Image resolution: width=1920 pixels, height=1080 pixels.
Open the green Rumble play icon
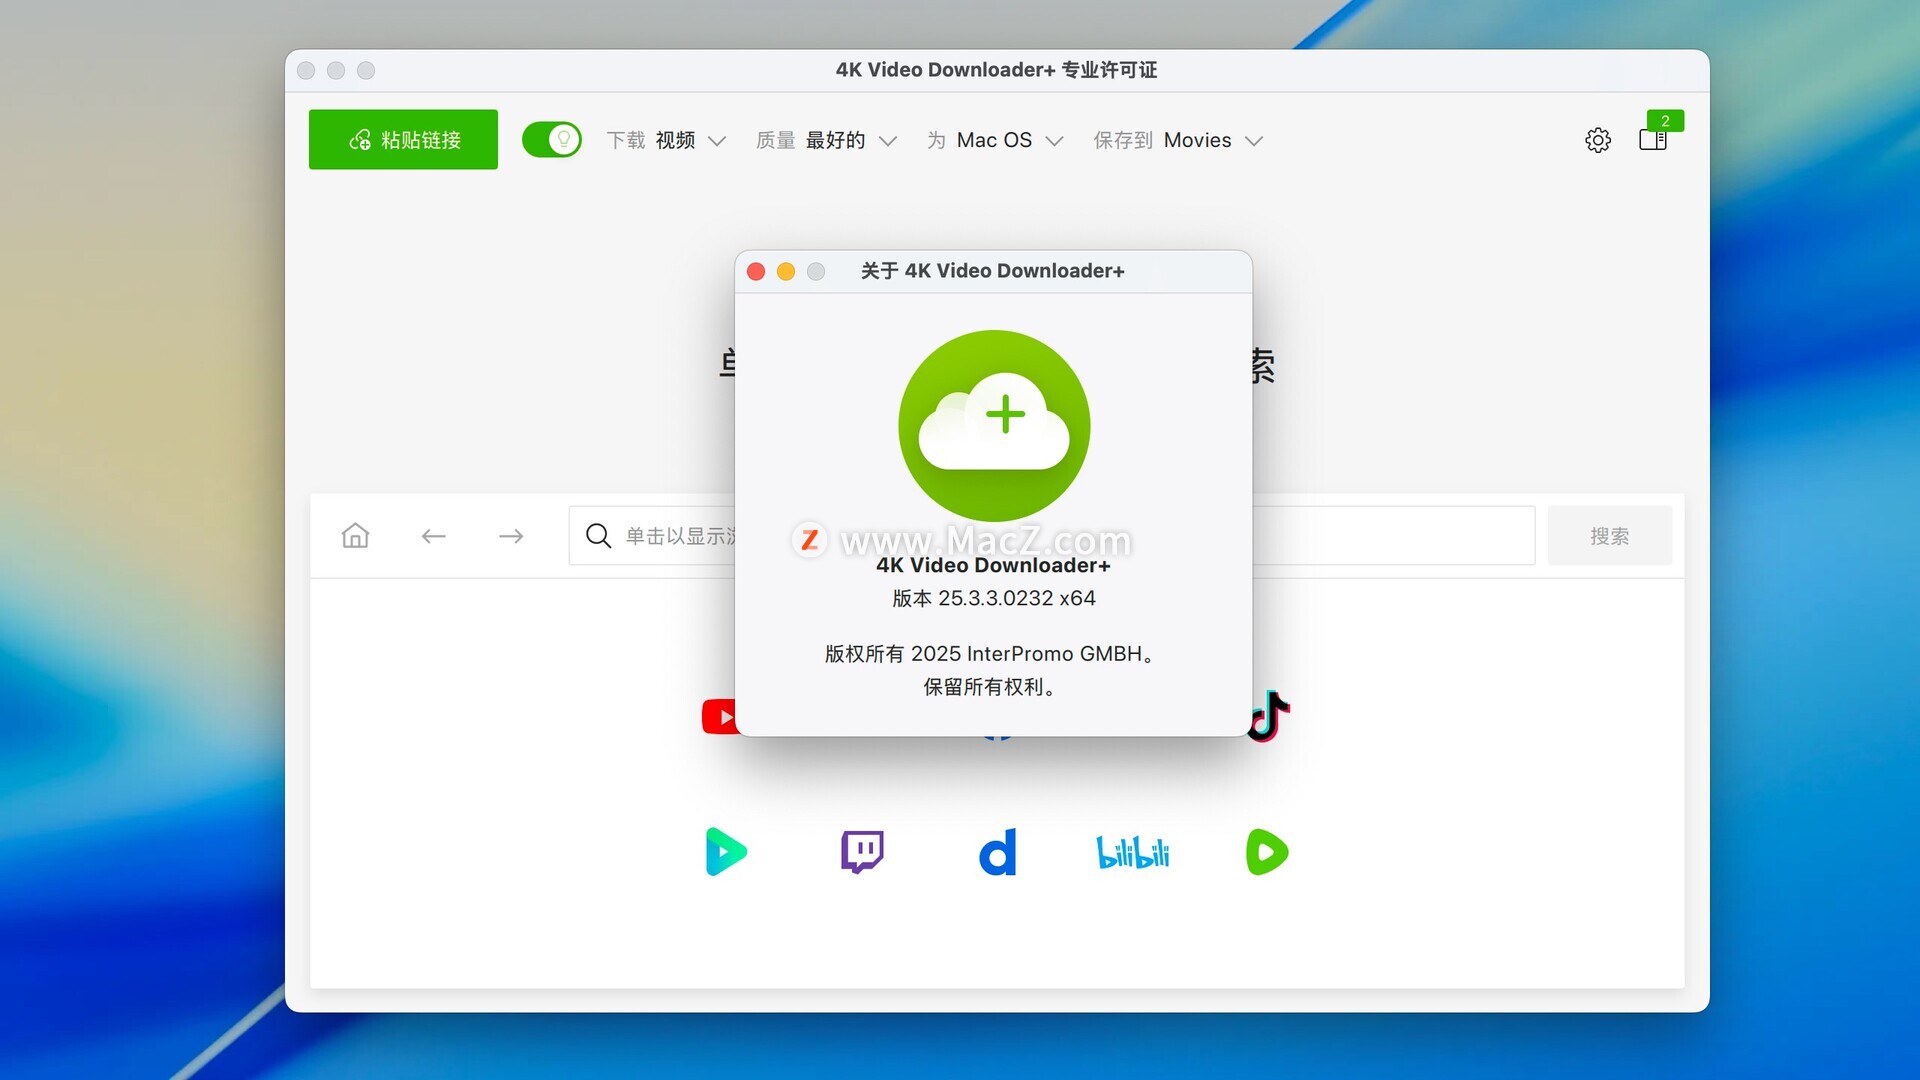[1267, 852]
